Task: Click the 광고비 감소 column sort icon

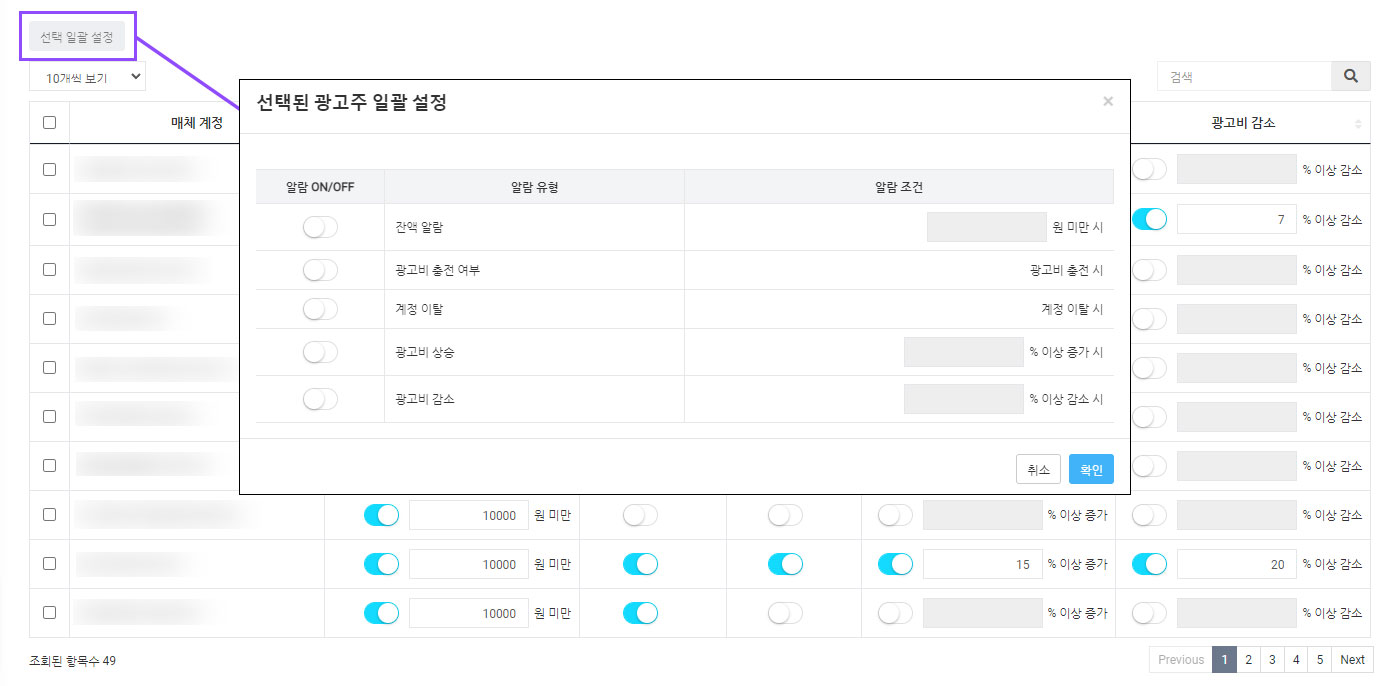Action: coord(1357,123)
